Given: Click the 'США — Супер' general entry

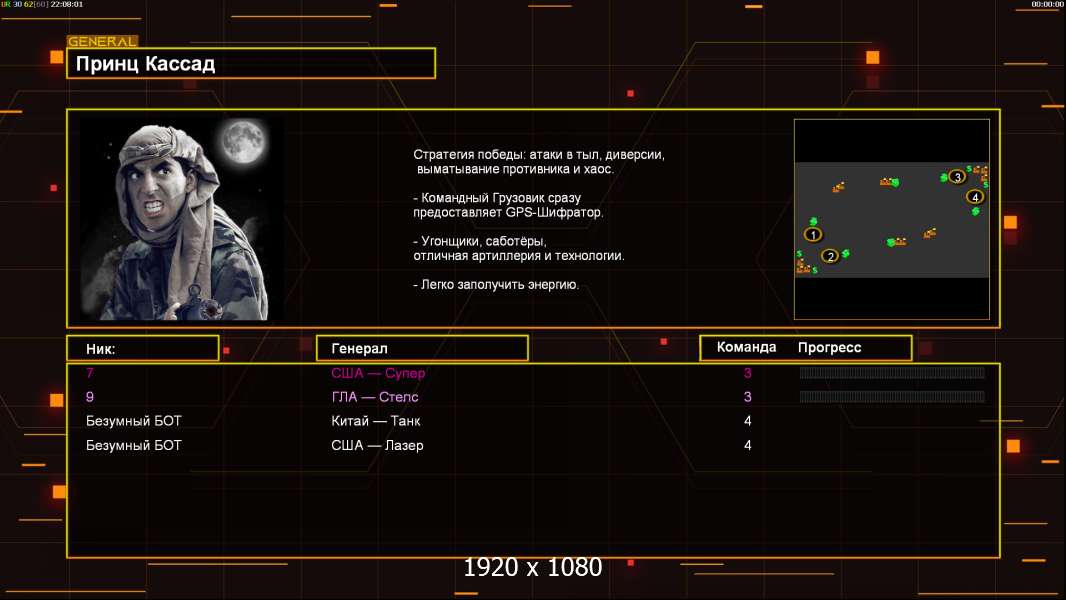Looking at the screenshot, I should 378,372.
